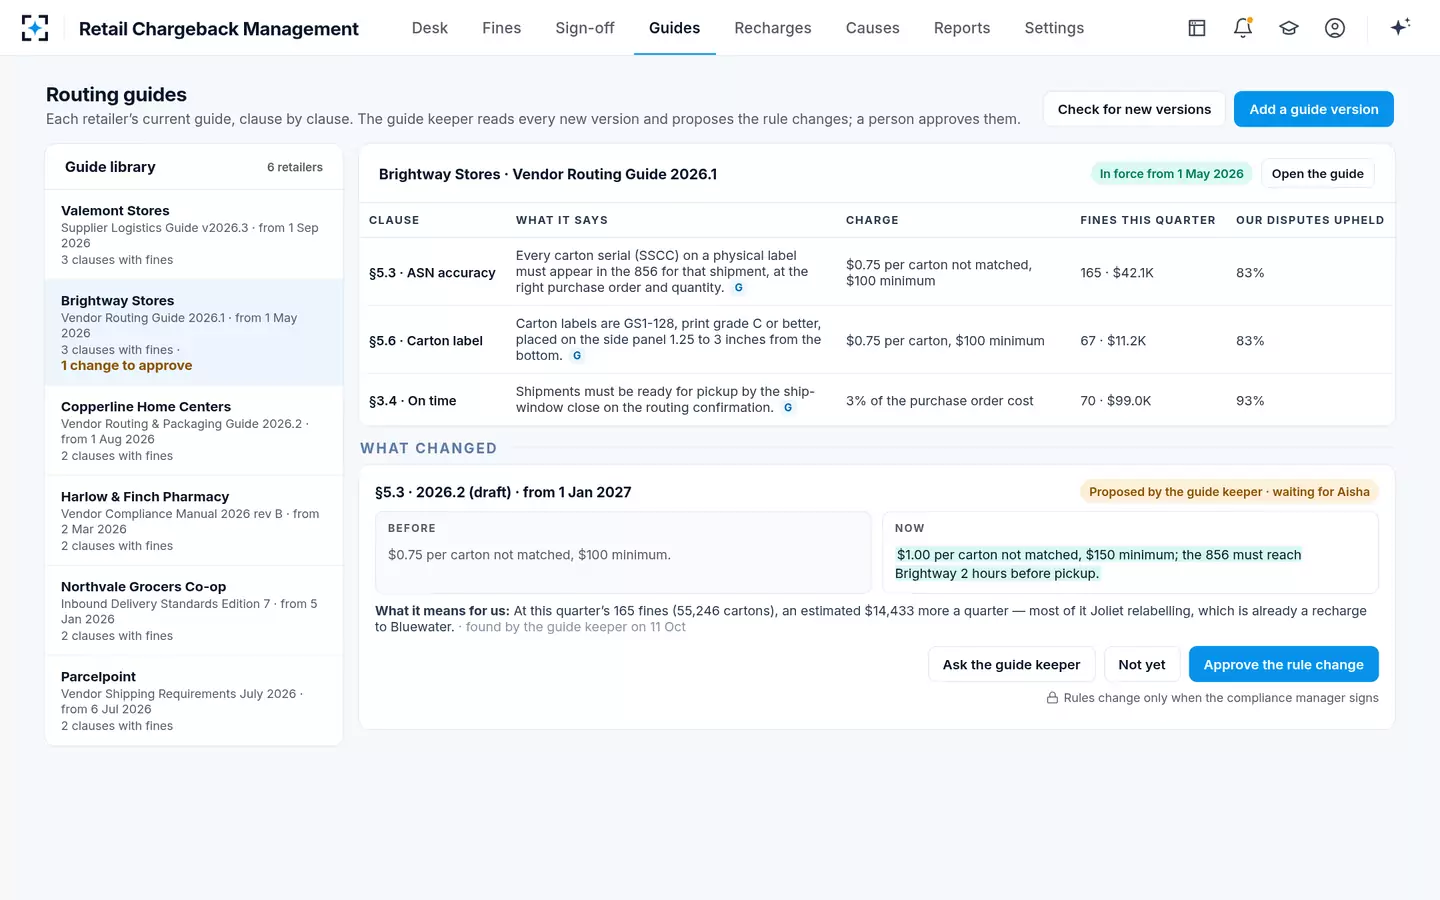Viewport: 1440px width, 900px height.
Task: Click the Not yet button
Action: [x=1142, y=665]
